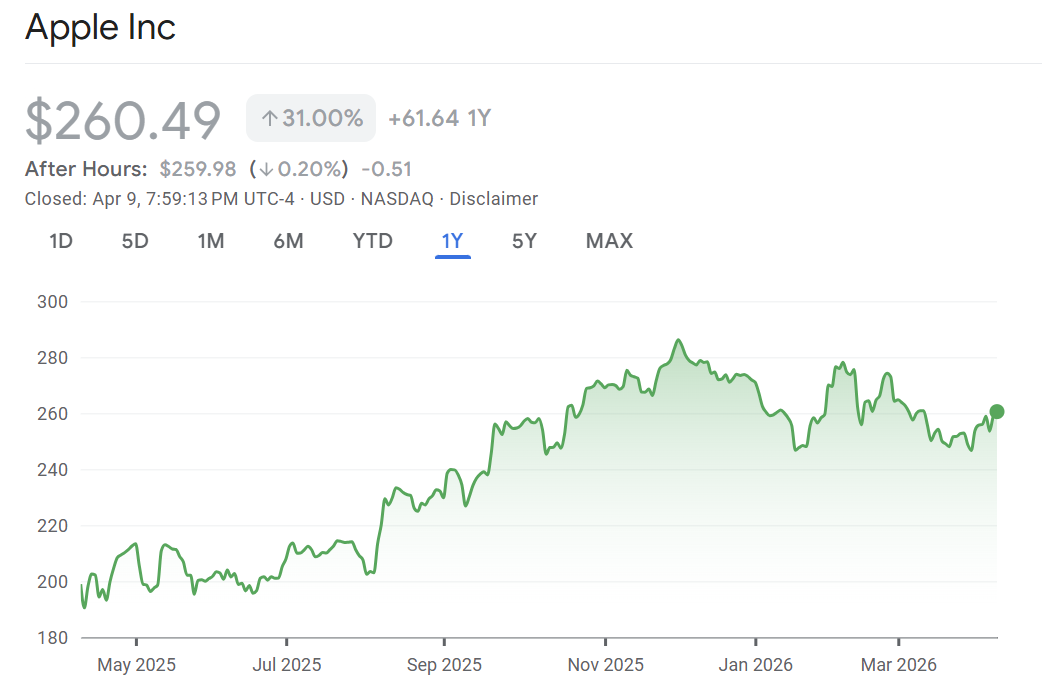Screen dimensions: 1042x684
Task: Open the MAX range view
Action: [609, 241]
